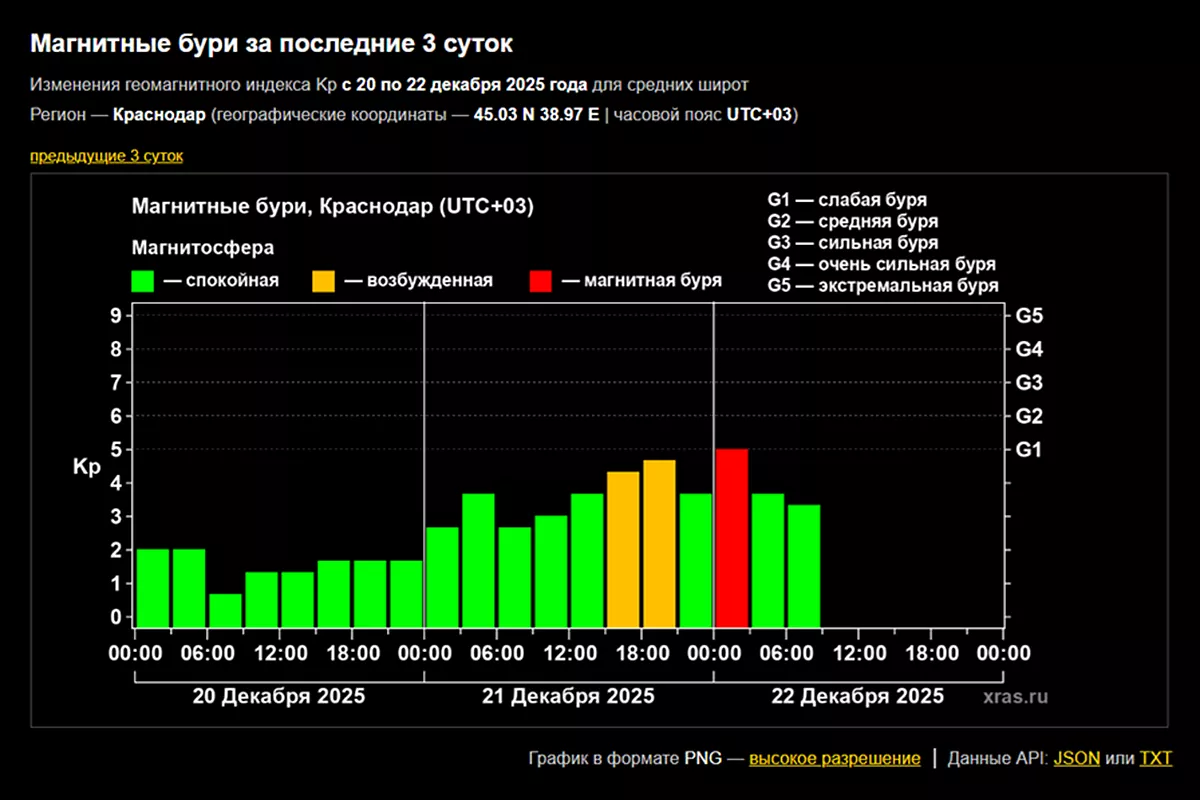Click the "Kp" vertical axis label

[86, 467]
